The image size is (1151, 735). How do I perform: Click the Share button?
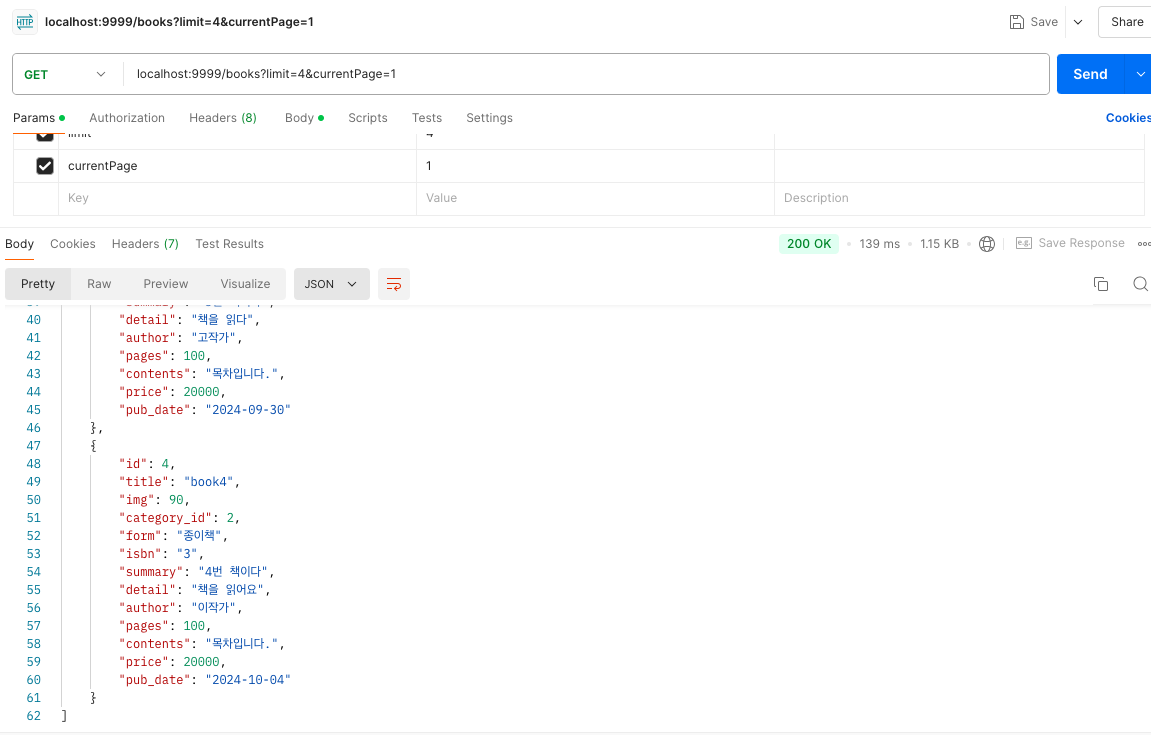[x=1127, y=22]
